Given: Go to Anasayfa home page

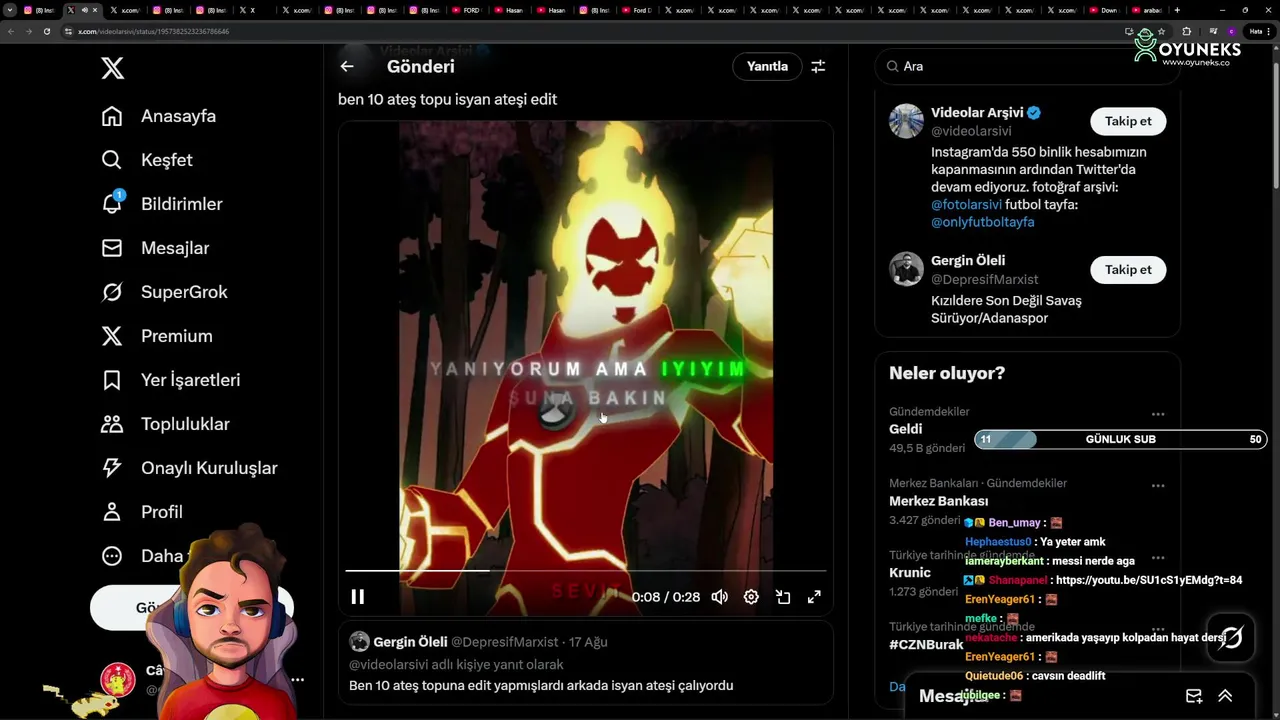Looking at the screenshot, I should [x=159, y=116].
